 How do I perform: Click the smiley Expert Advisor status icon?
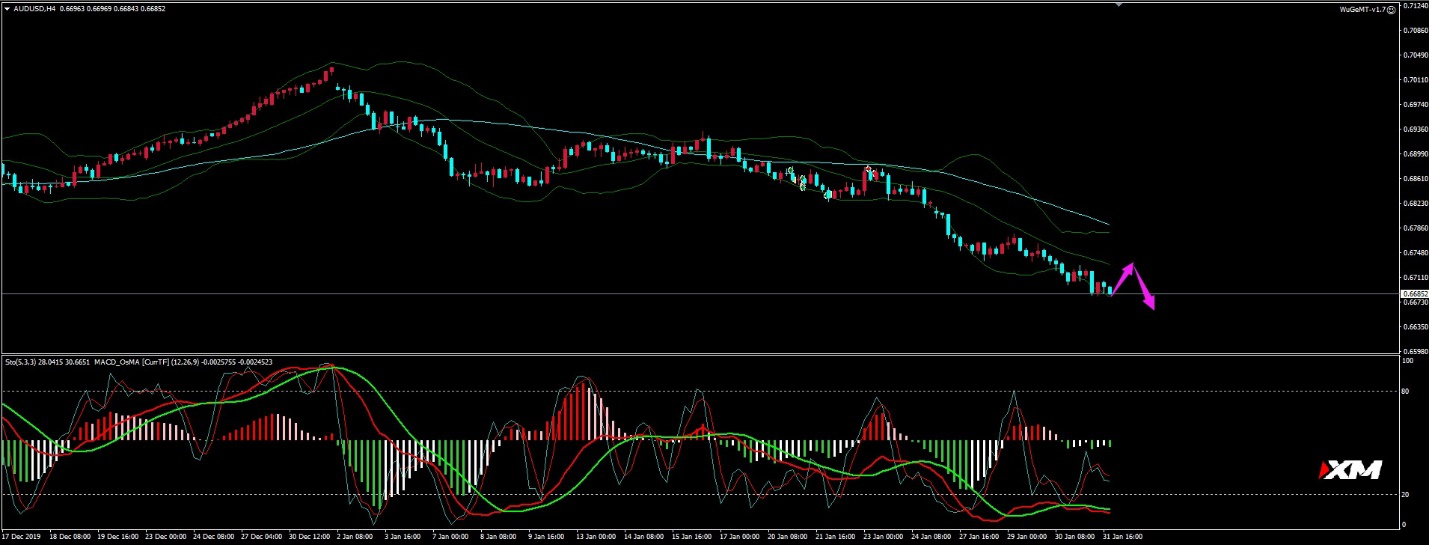point(1391,9)
